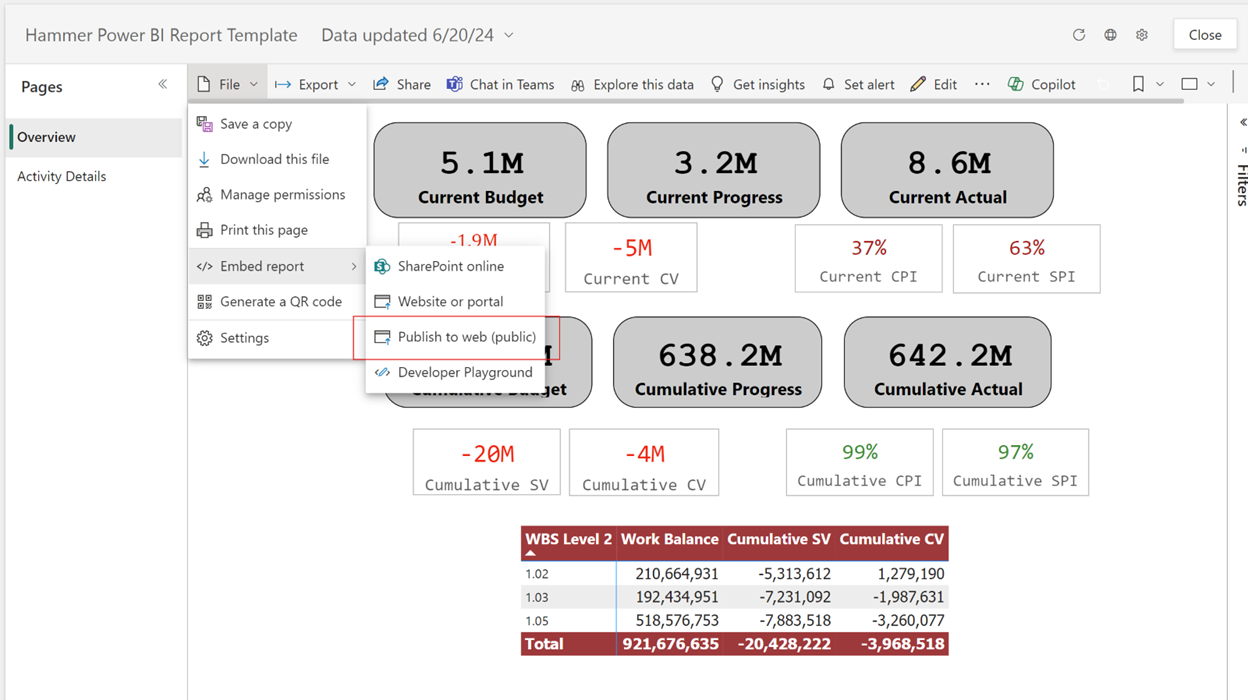Click the refresh icon in header
This screenshot has width=1248, height=700.
tap(1078, 35)
